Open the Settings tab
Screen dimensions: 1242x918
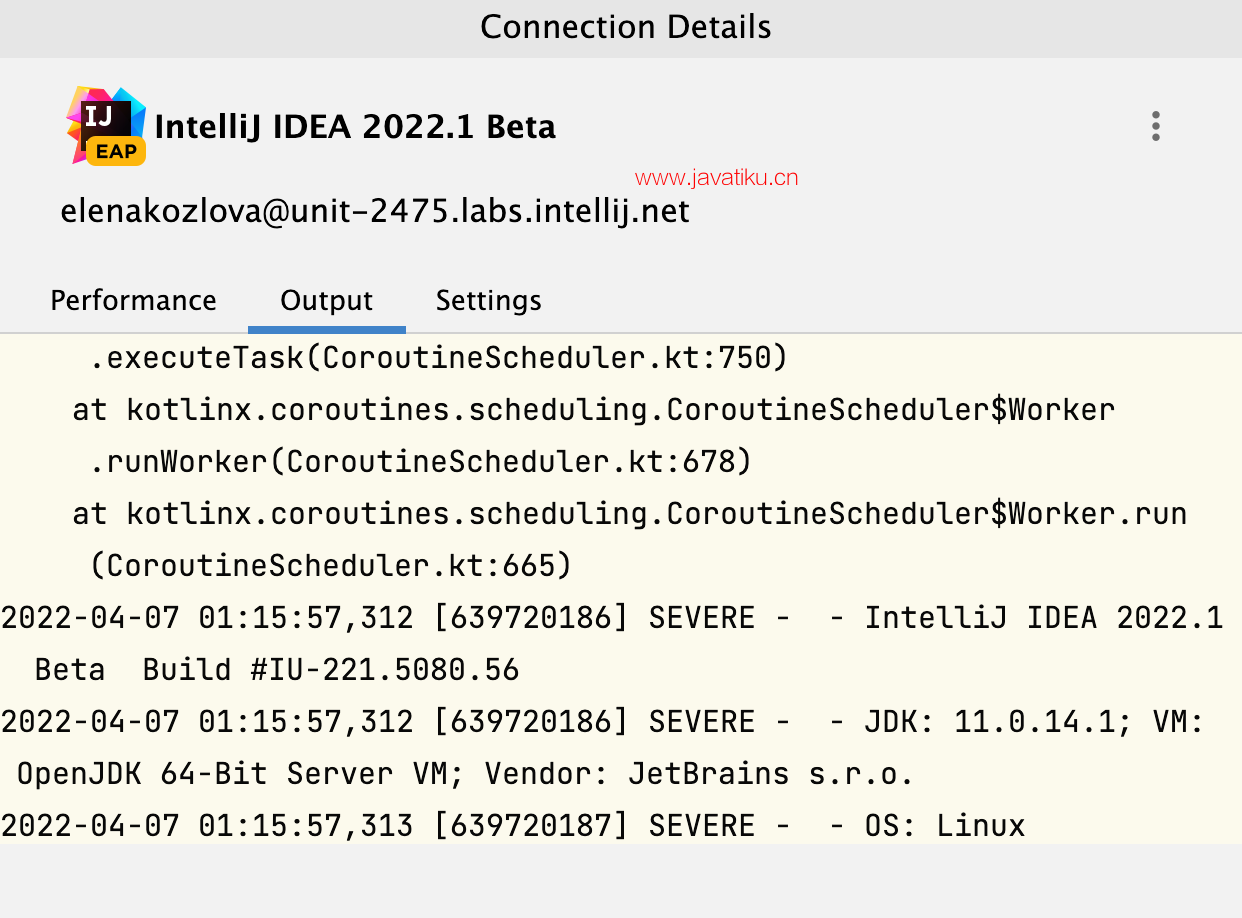point(488,301)
